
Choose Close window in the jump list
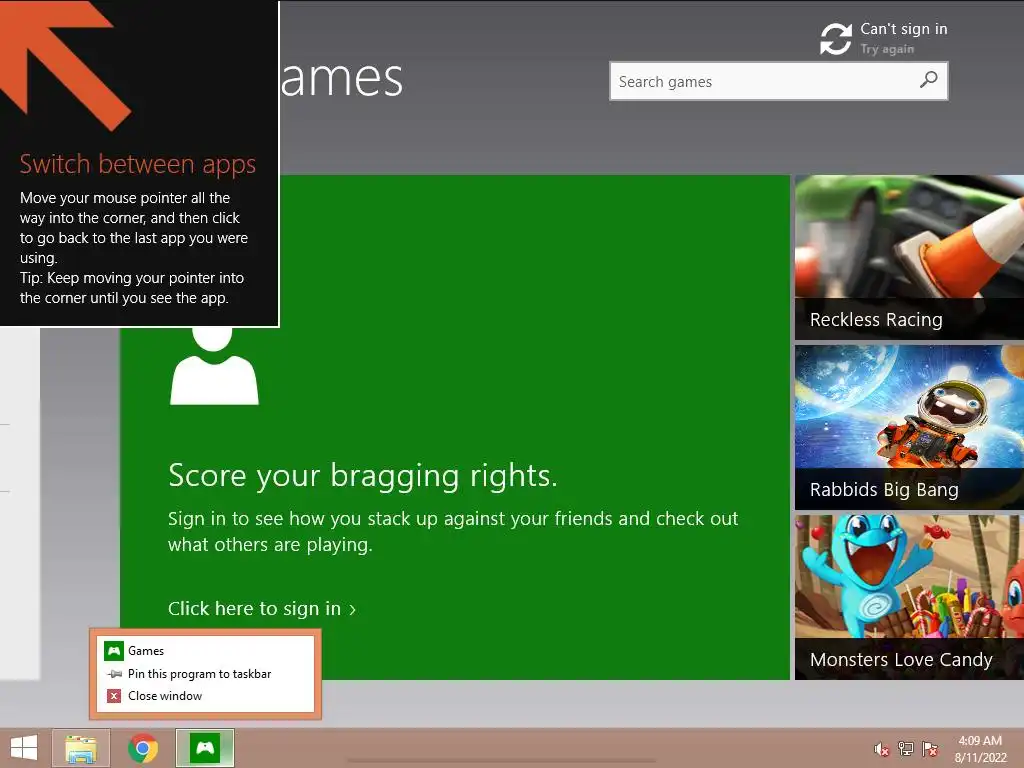click(205, 696)
